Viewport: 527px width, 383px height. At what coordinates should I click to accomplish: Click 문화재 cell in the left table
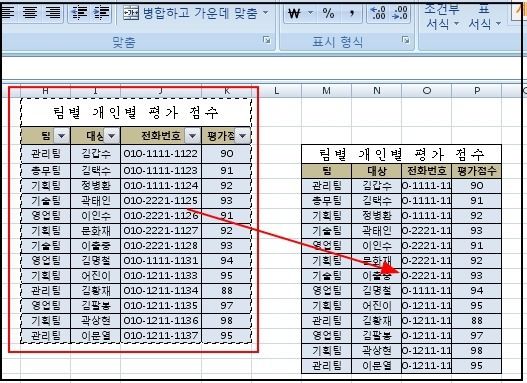[x=95, y=230]
